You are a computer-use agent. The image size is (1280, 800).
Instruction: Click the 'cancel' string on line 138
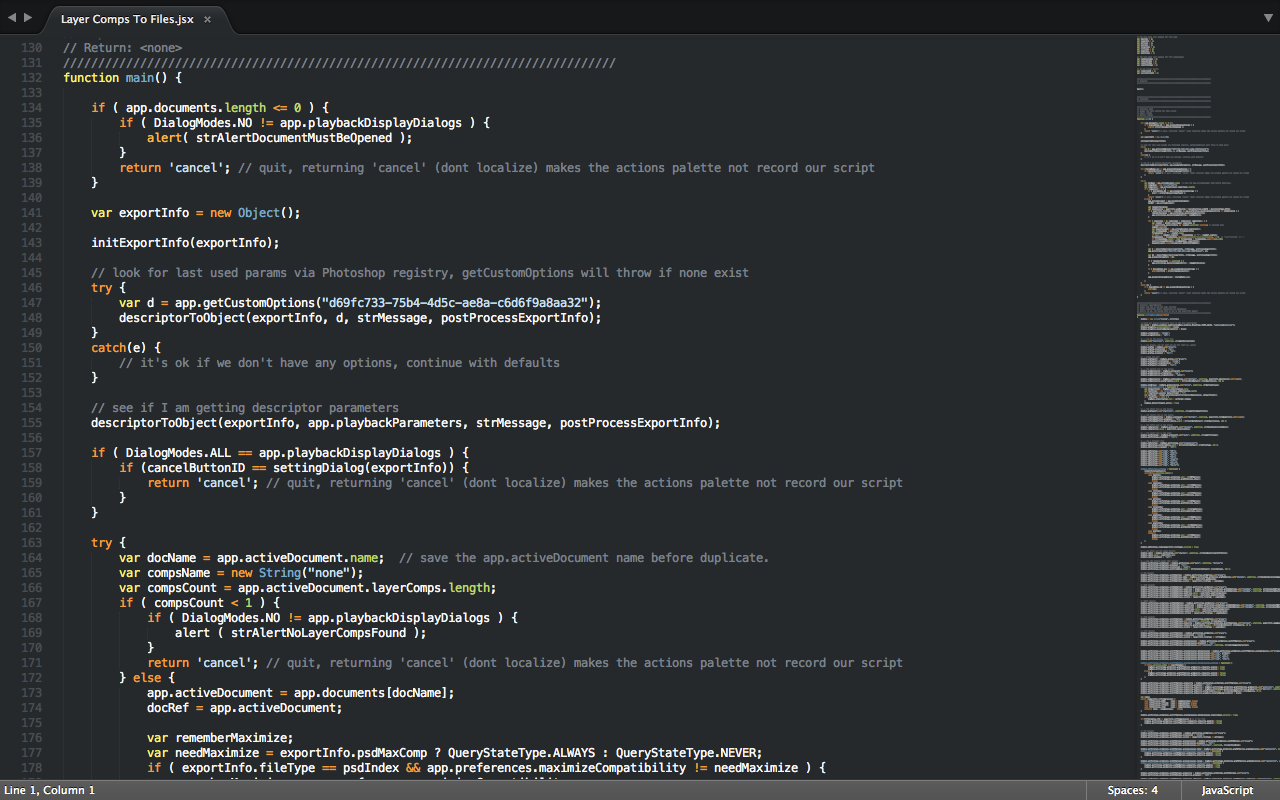[197, 167]
